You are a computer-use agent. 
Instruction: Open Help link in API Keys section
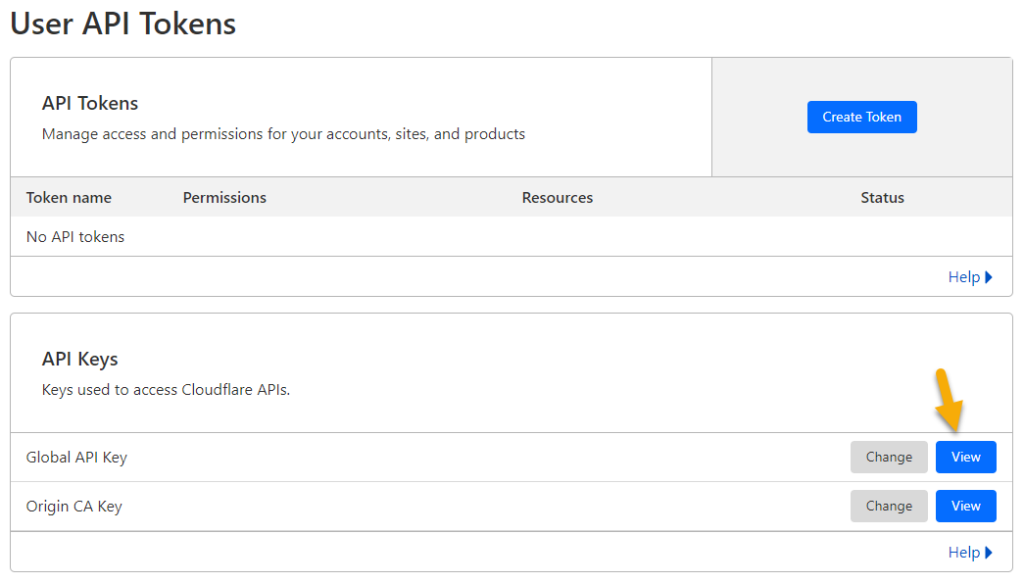[x=963, y=552]
